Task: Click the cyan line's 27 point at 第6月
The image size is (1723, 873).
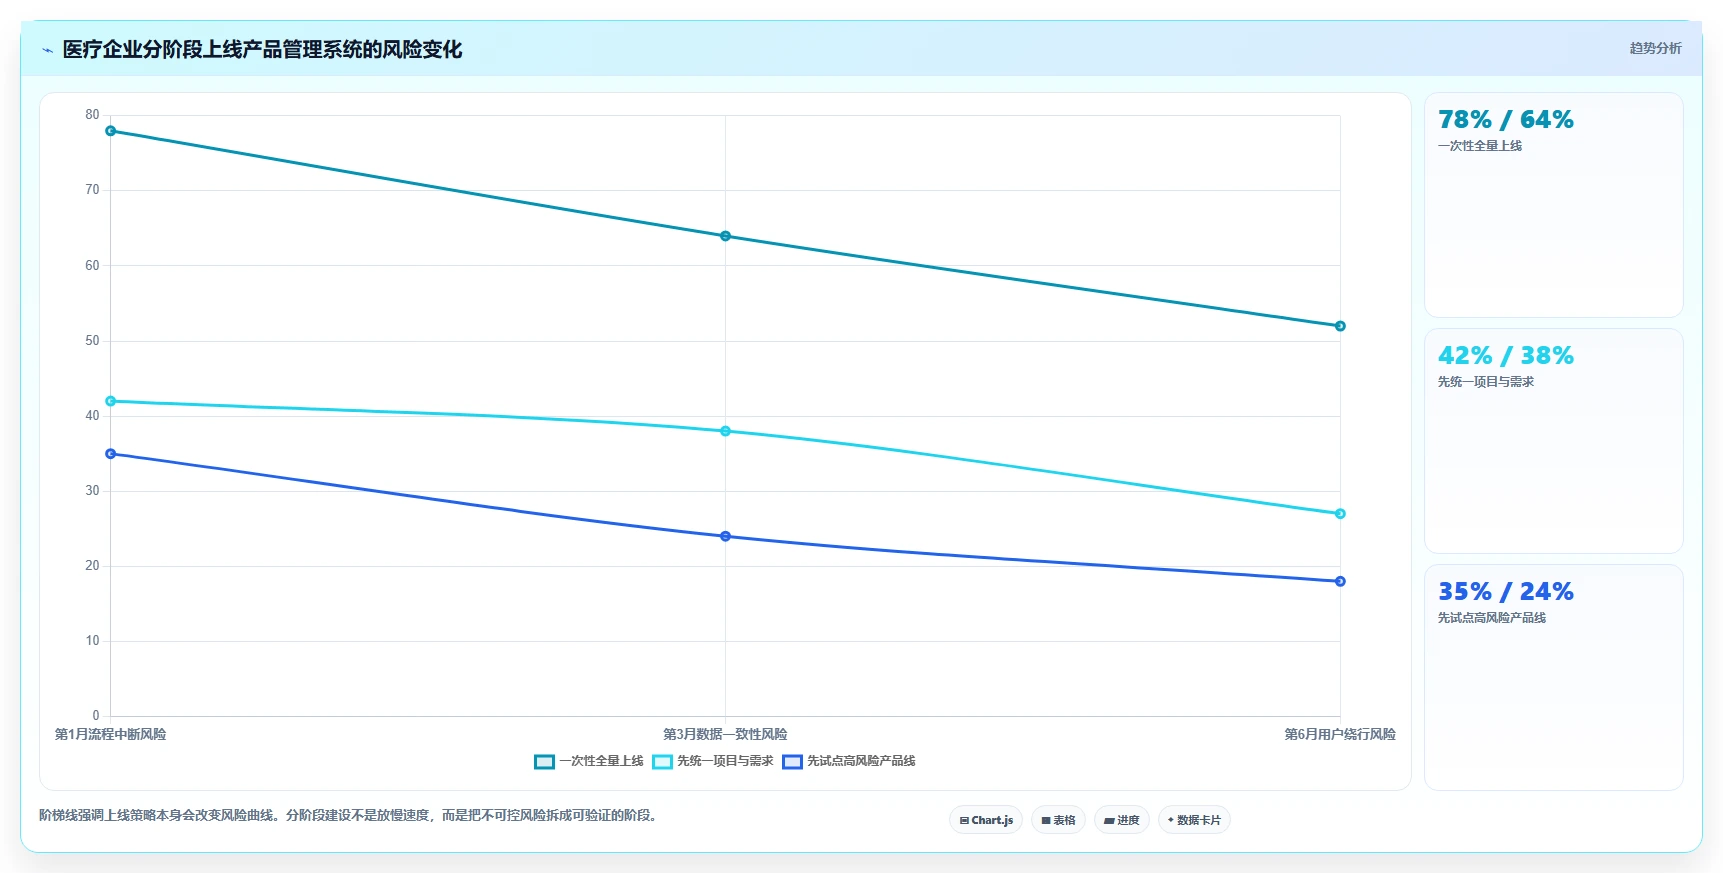Action: pyautogui.click(x=1341, y=514)
